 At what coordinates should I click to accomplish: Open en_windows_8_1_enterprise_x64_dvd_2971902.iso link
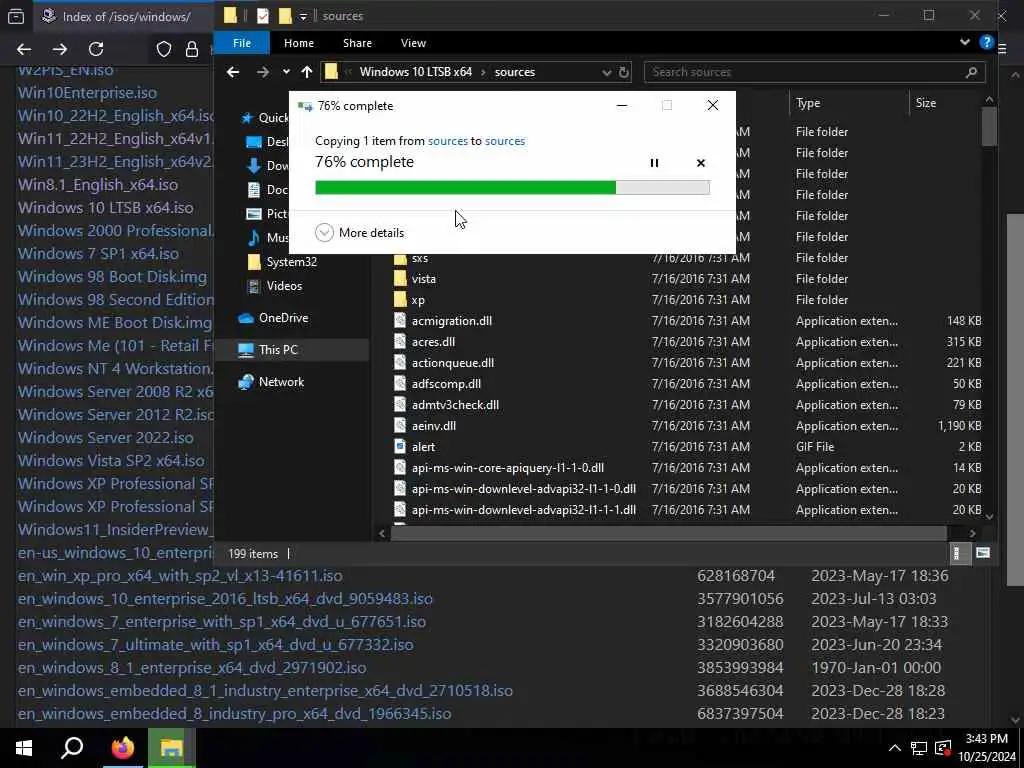(x=192, y=668)
